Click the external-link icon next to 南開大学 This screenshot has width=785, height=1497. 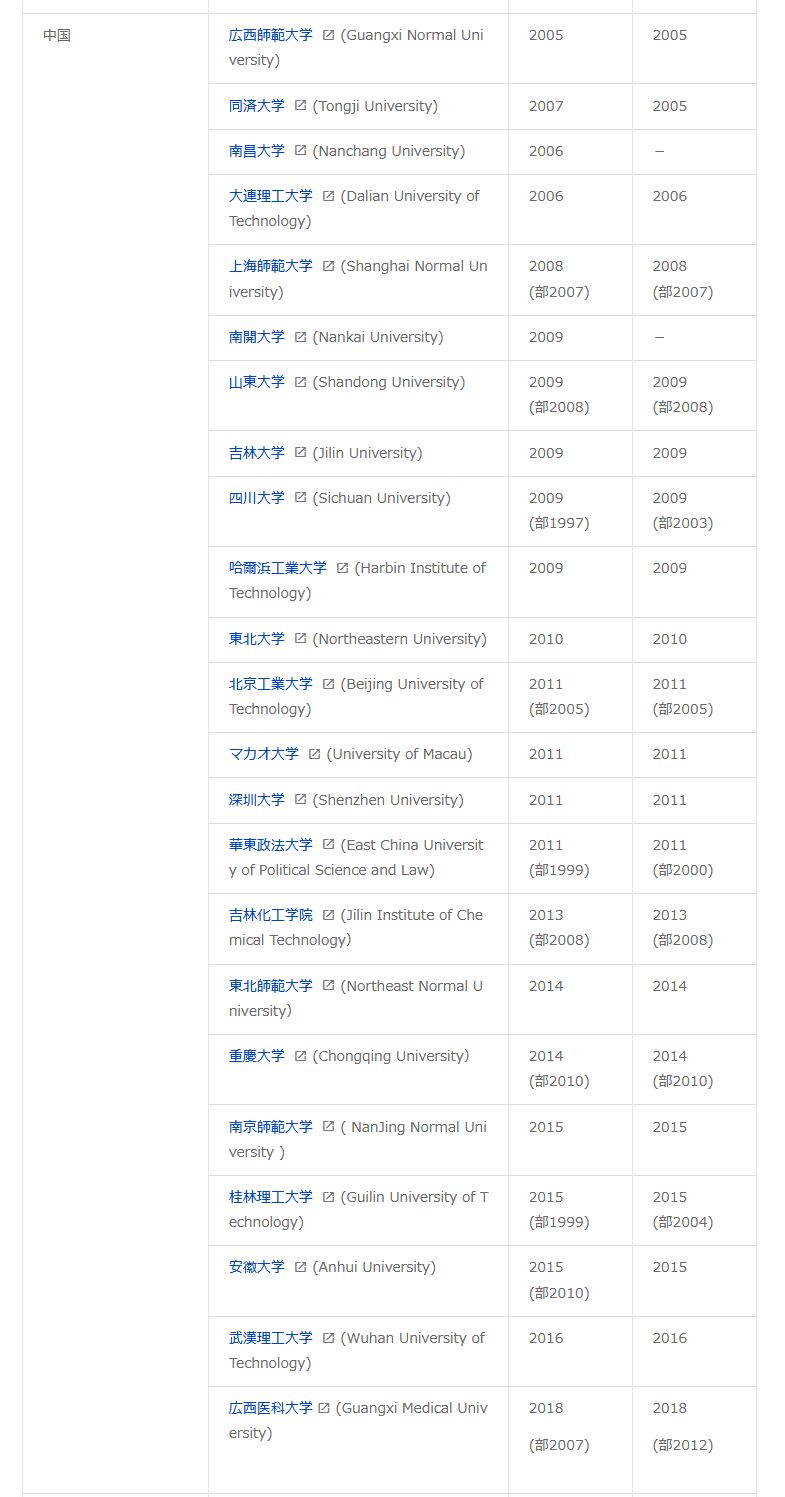pos(300,337)
